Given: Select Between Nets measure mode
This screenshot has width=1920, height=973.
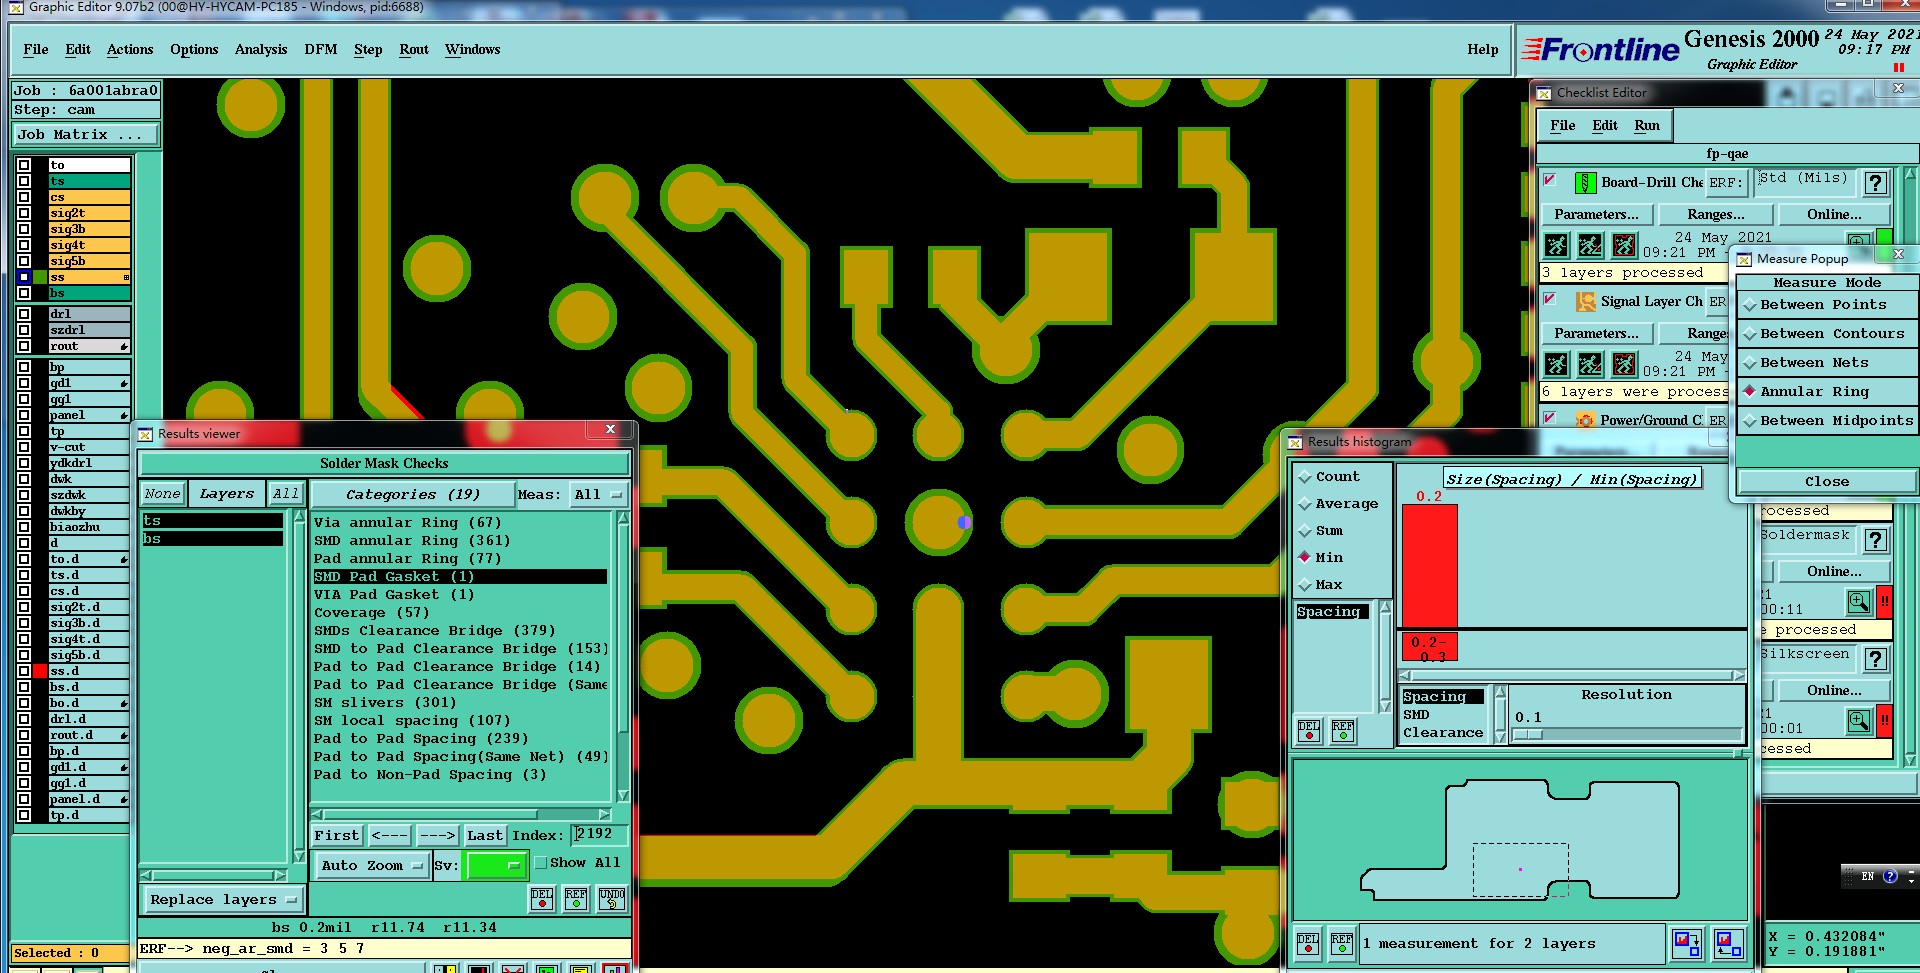Looking at the screenshot, I should click(x=1827, y=363).
